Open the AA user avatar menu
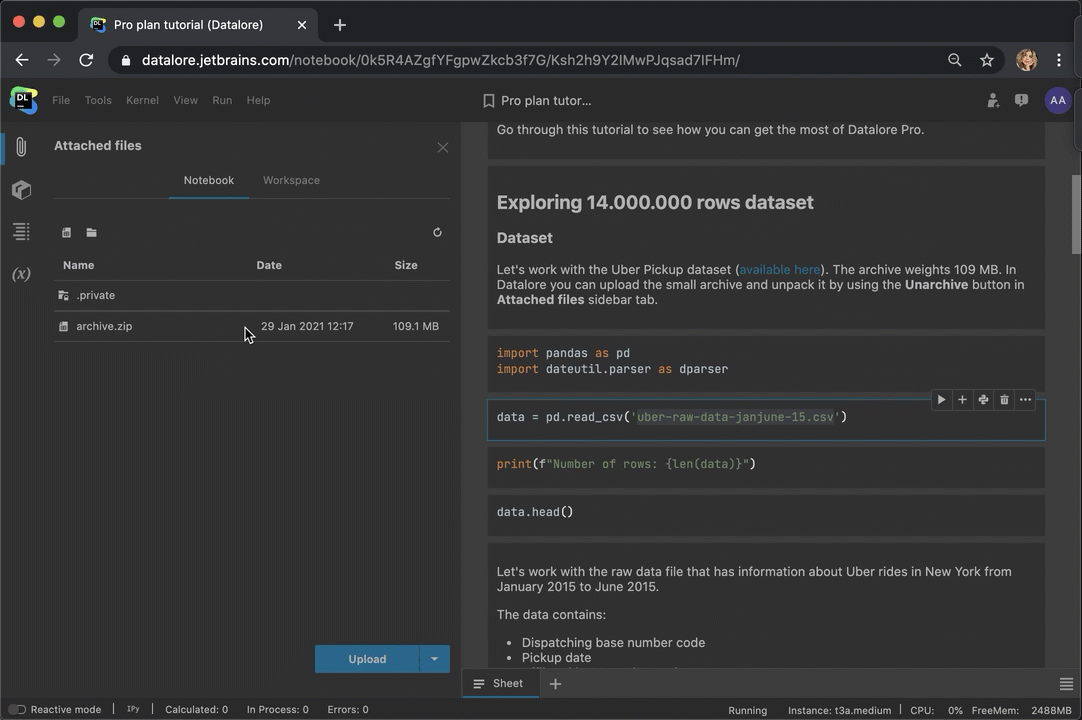The width and height of the screenshot is (1082, 720). tap(1058, 101)
